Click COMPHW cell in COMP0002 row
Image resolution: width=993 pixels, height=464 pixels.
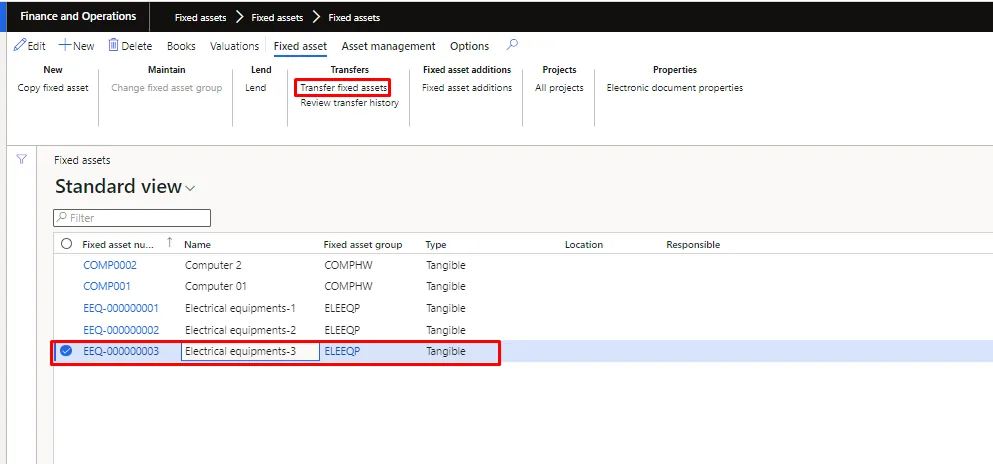tap(346, 265)
